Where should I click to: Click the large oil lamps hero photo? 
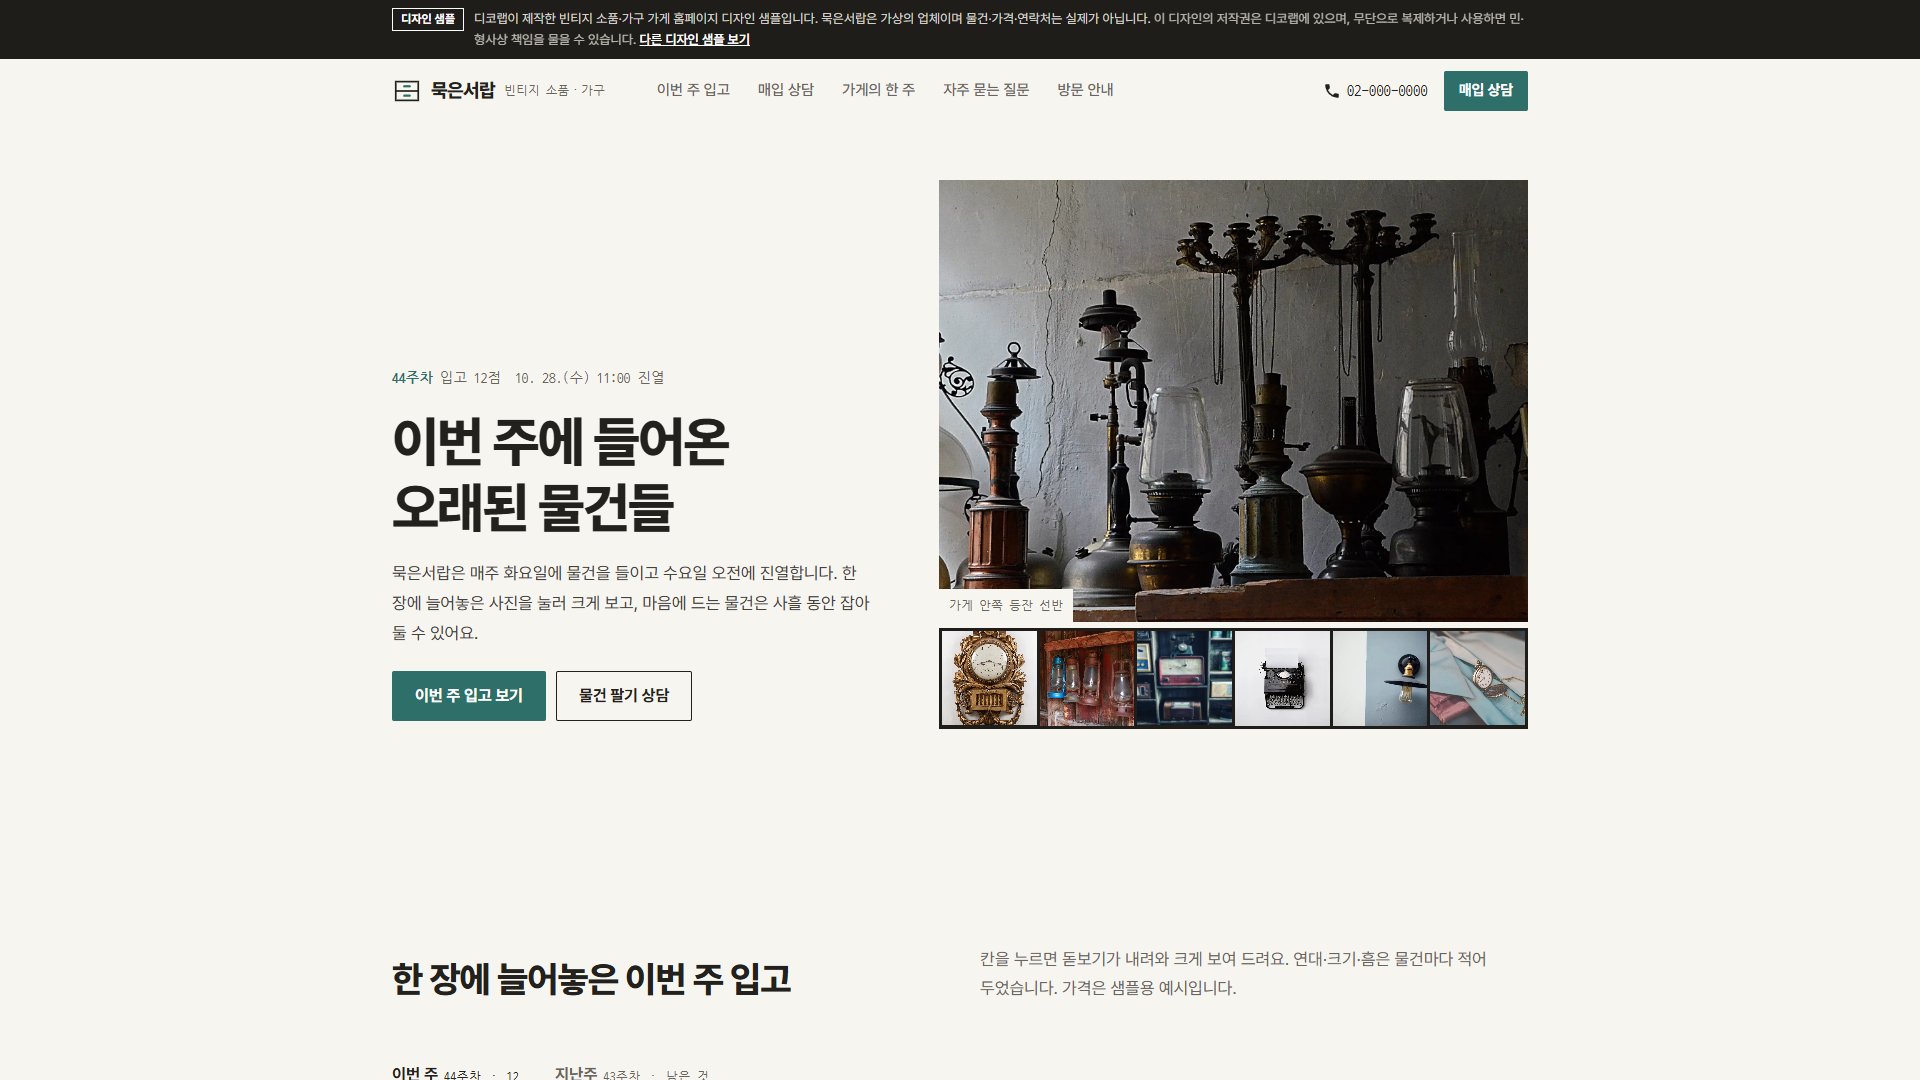(x=1233, y=400)
